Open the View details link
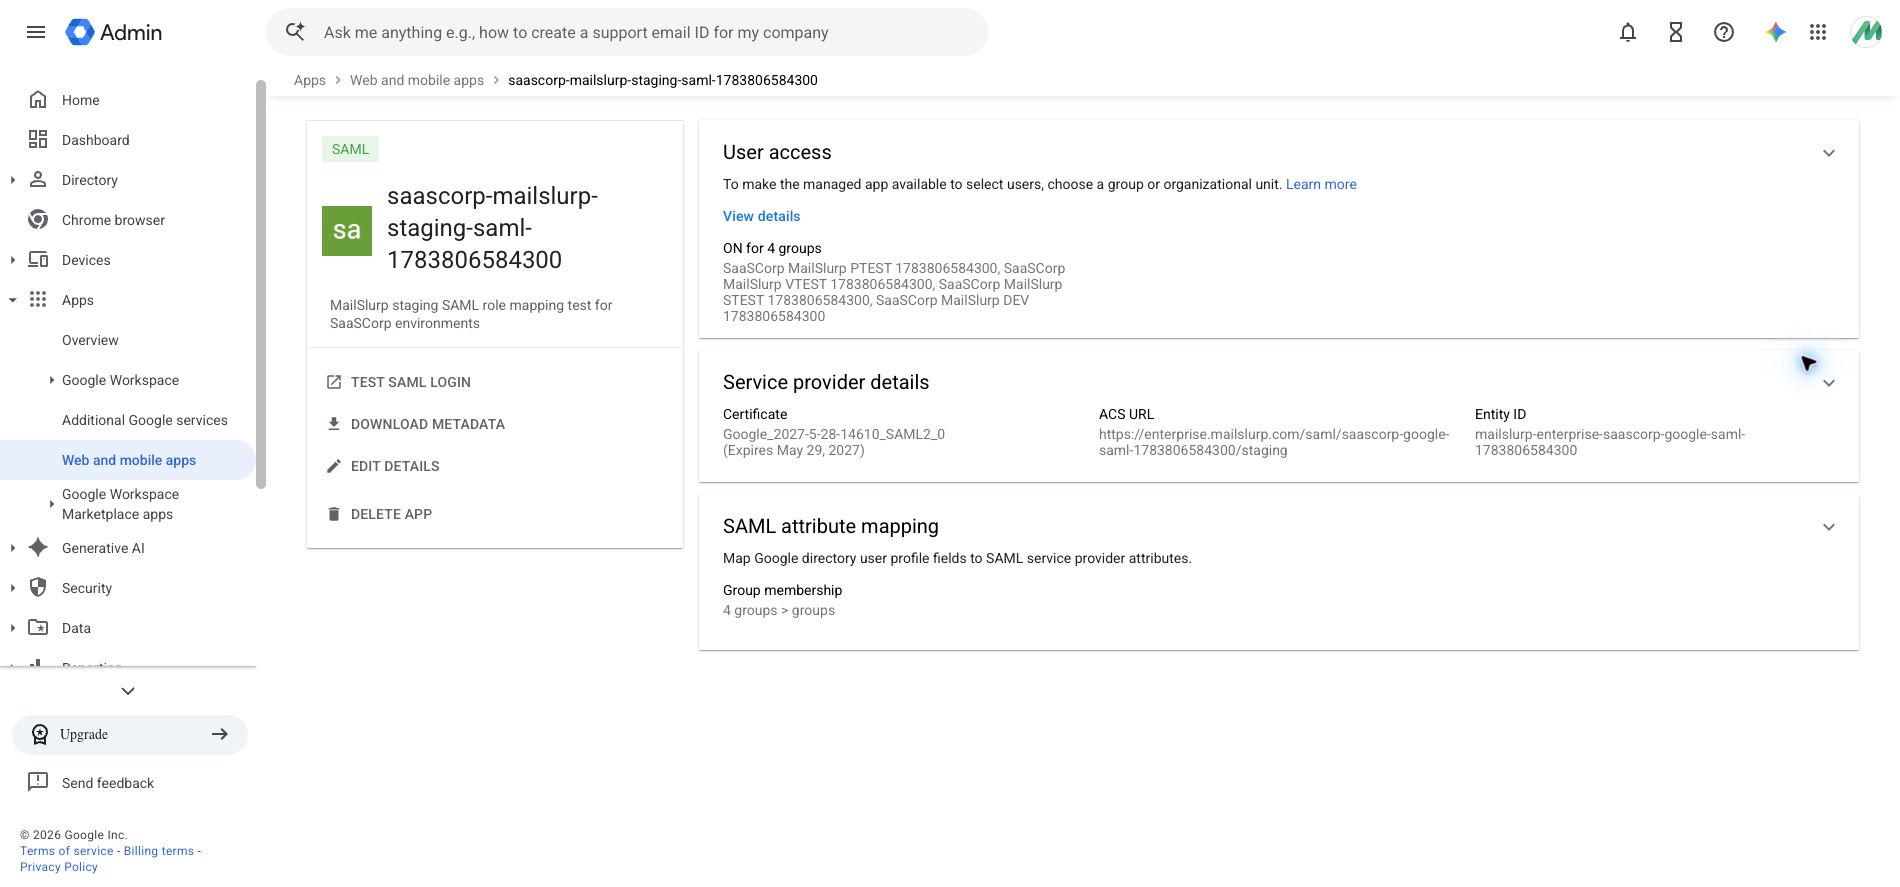Viewport: 1900px width, 887px height. [x=761, y=216]
